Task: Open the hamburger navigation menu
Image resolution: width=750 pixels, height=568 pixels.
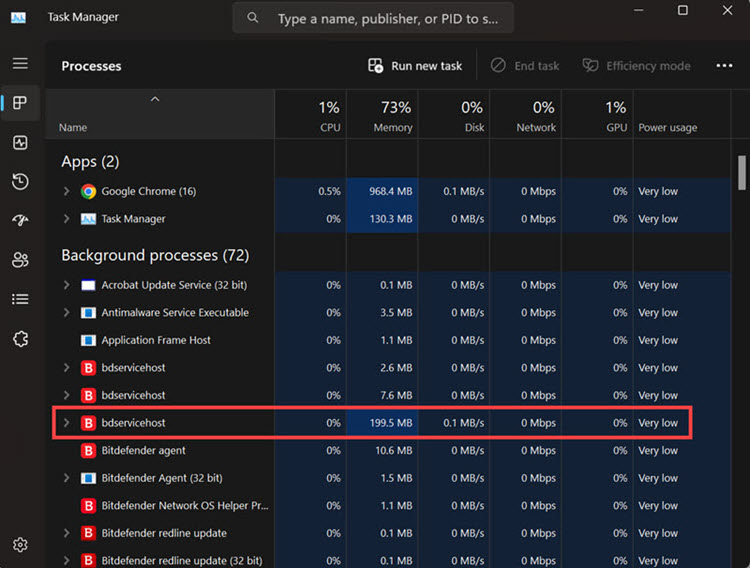Action: [20, 63]
